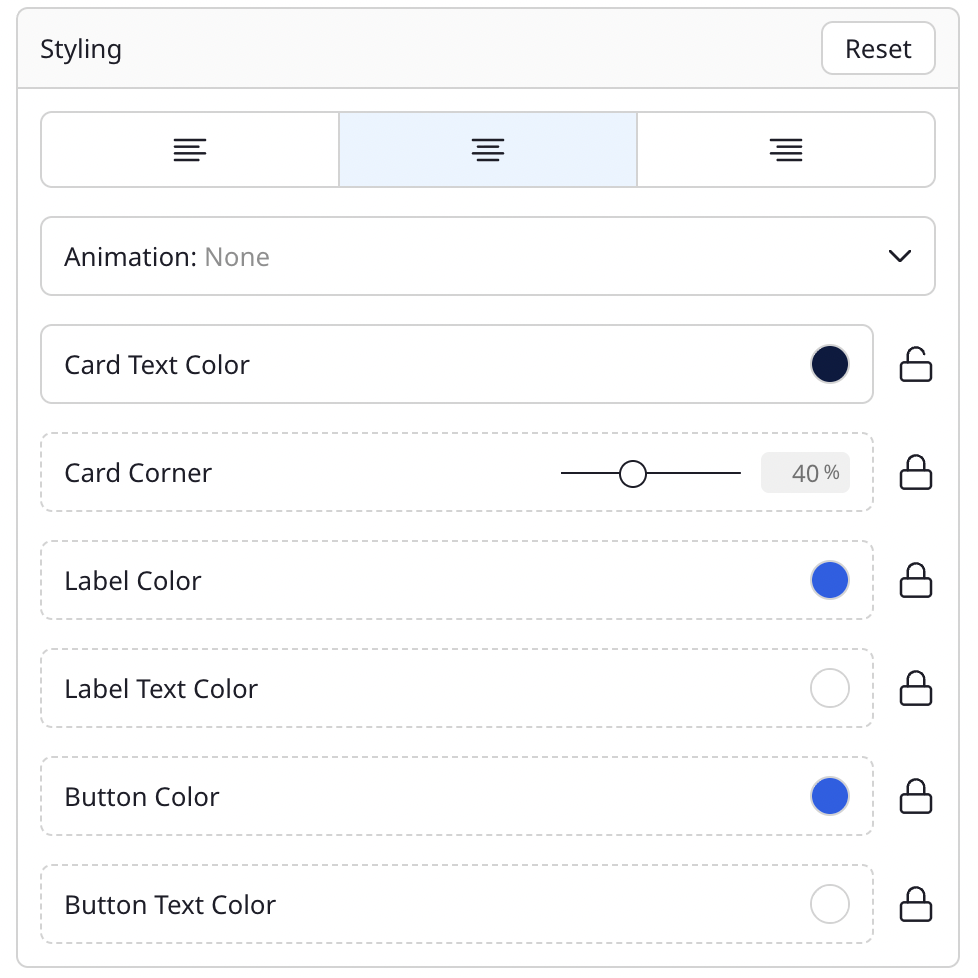Image resolution: width=978 pixels, height=978 pixels.
Task: Click the Styling panel header
Action: point(81,48)
